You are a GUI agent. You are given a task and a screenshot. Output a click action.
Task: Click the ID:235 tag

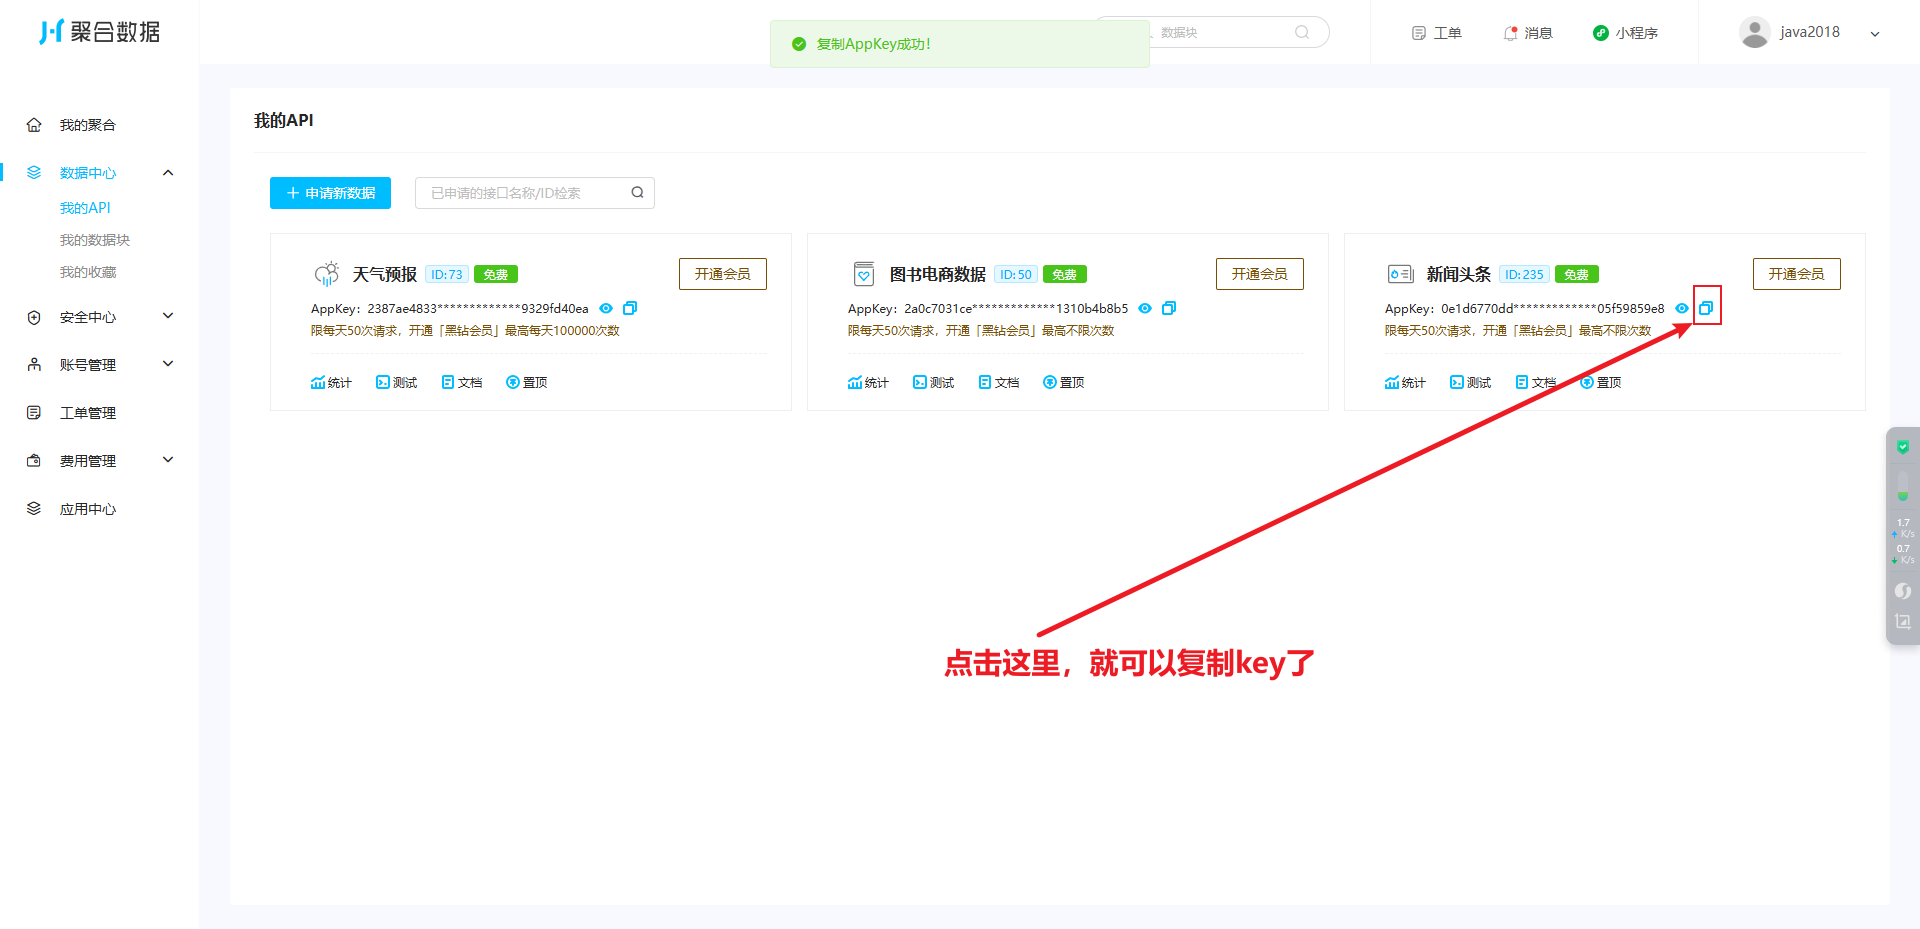pos(1524,275)
